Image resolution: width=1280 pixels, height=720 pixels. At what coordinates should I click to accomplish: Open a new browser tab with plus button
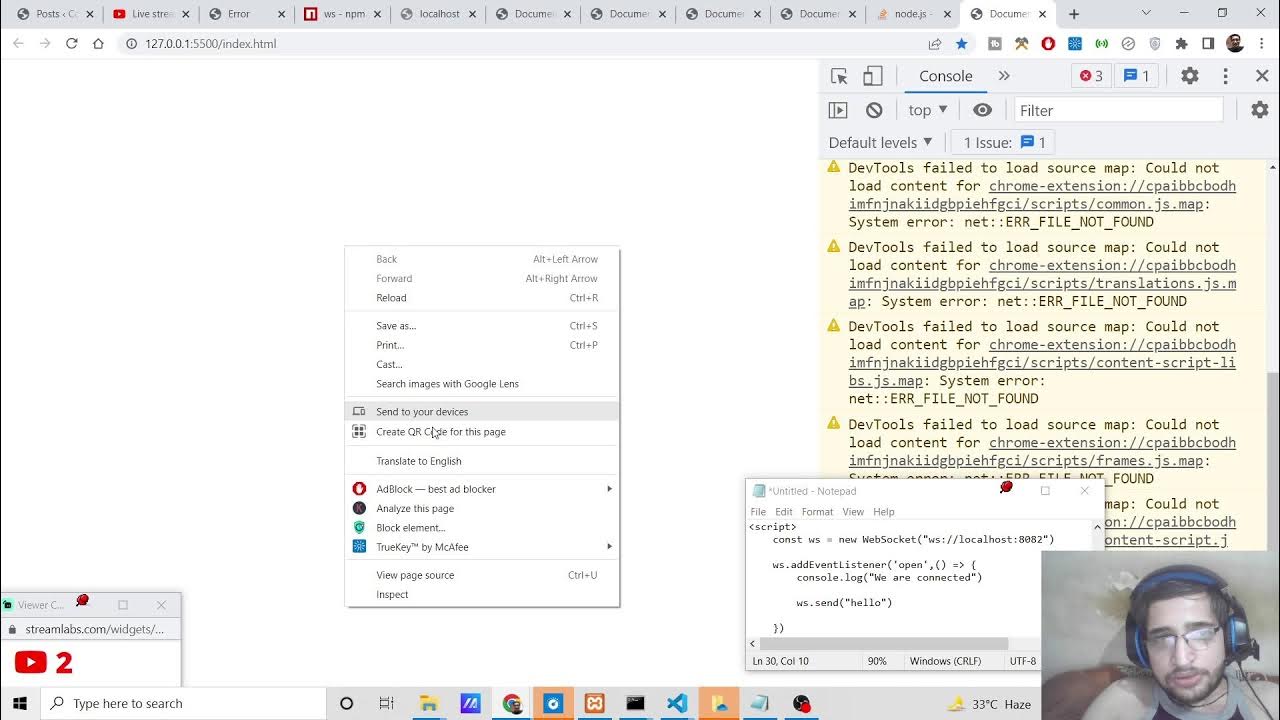coord(1074,14)
